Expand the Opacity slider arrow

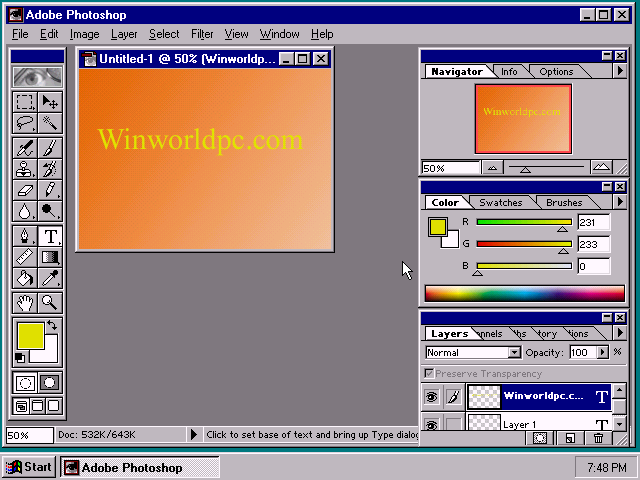602,352
